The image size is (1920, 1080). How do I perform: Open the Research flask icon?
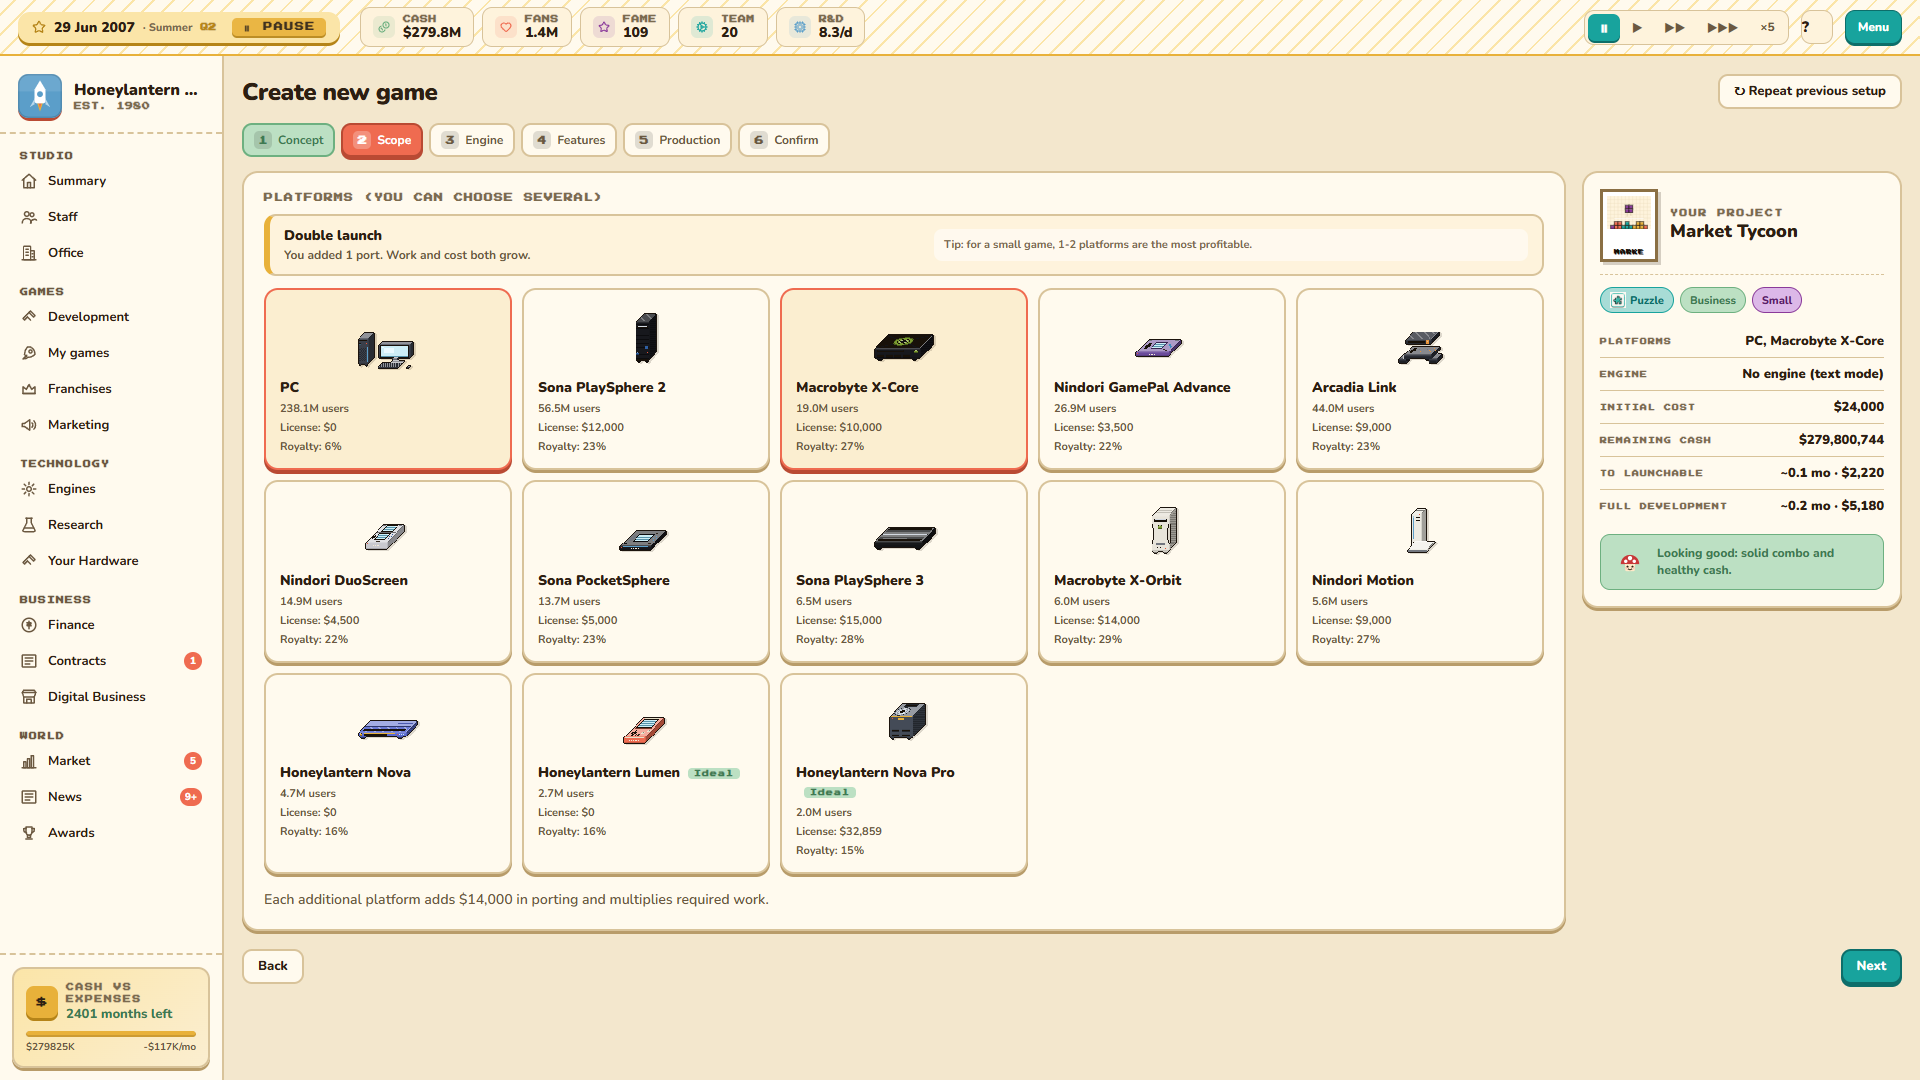point(29,525)
